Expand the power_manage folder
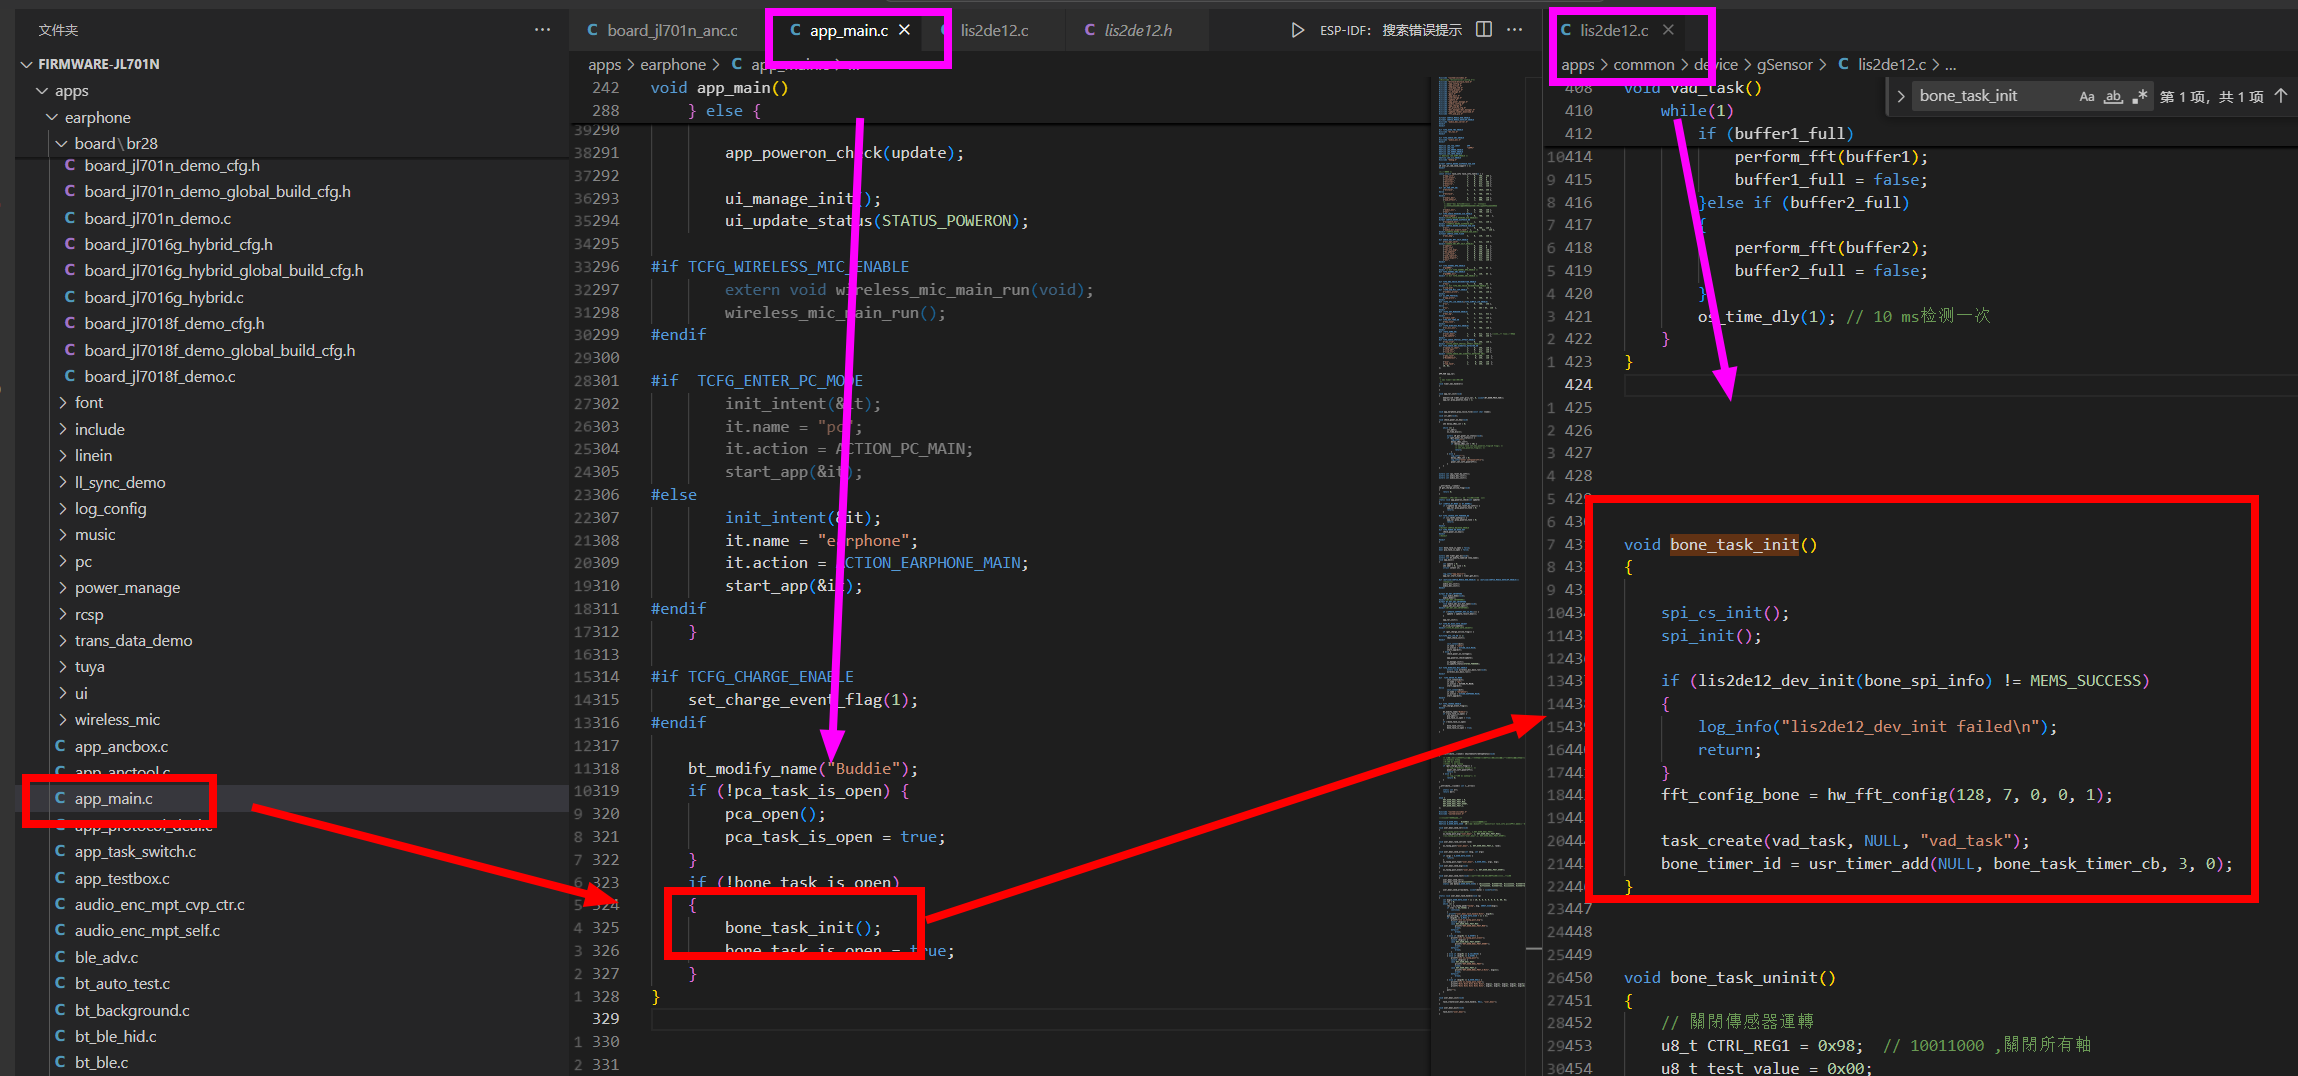The width and height of the screenshot is (2298, 1076). tap(127, 588)
